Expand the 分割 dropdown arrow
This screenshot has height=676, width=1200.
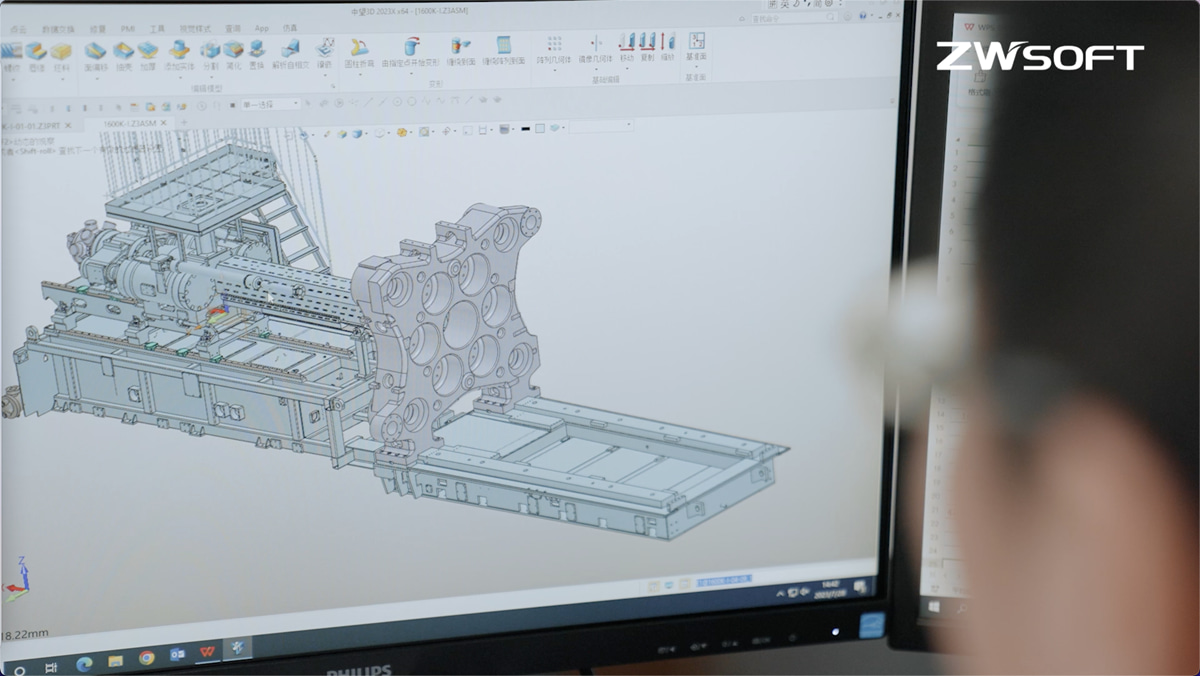coord(210,79)
